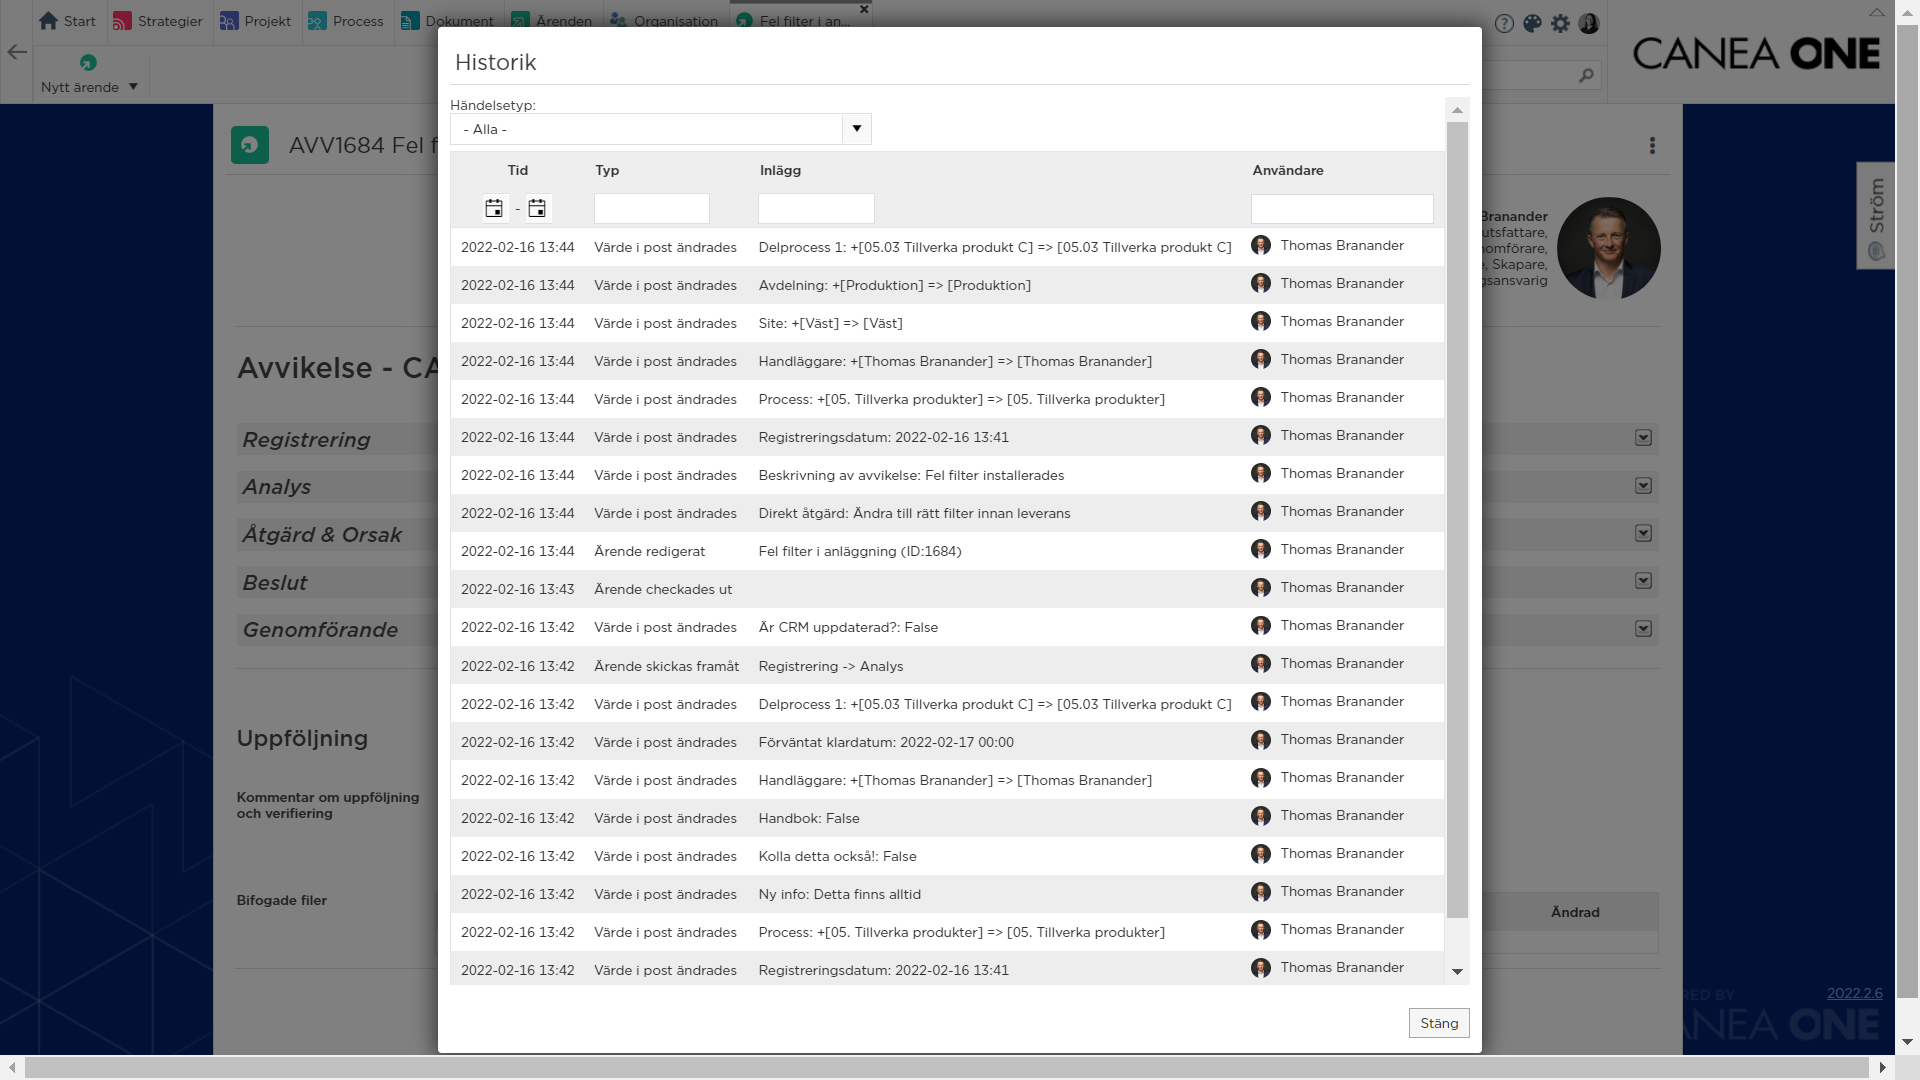Open the settings gear icon
The width and height of the screenshot is (1920, 1080).
tap(1560, 23)
